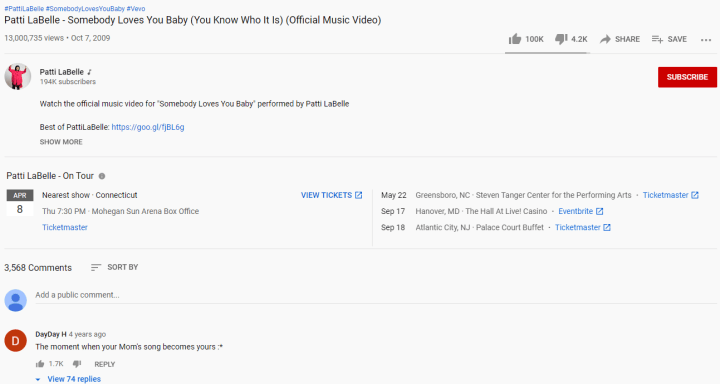Click the 1.7K comment likes count
Image resolution: width=720 pixels, height=384 pixels.
[x=56, y=364]
